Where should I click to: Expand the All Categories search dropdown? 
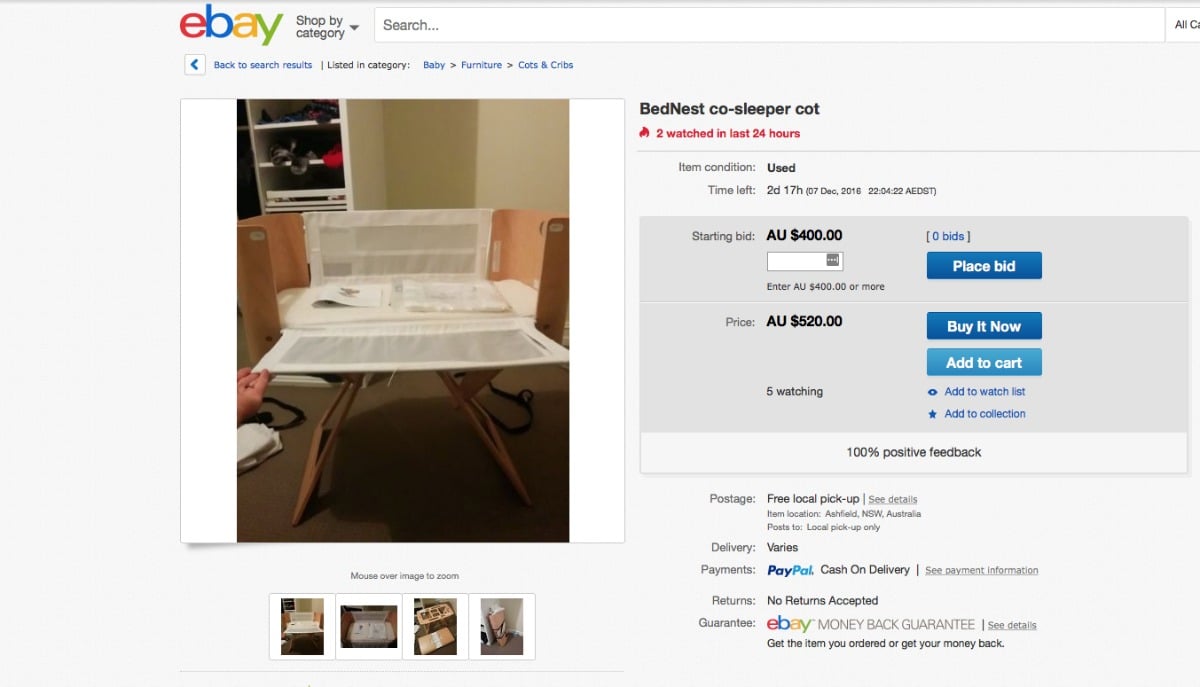click(x=1182, y=25)
